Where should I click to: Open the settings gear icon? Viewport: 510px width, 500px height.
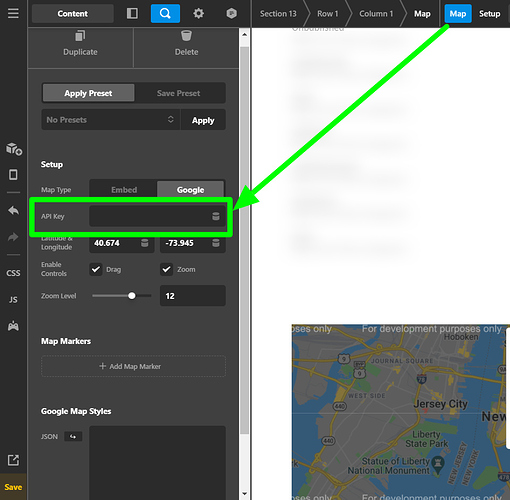point(198,13)
